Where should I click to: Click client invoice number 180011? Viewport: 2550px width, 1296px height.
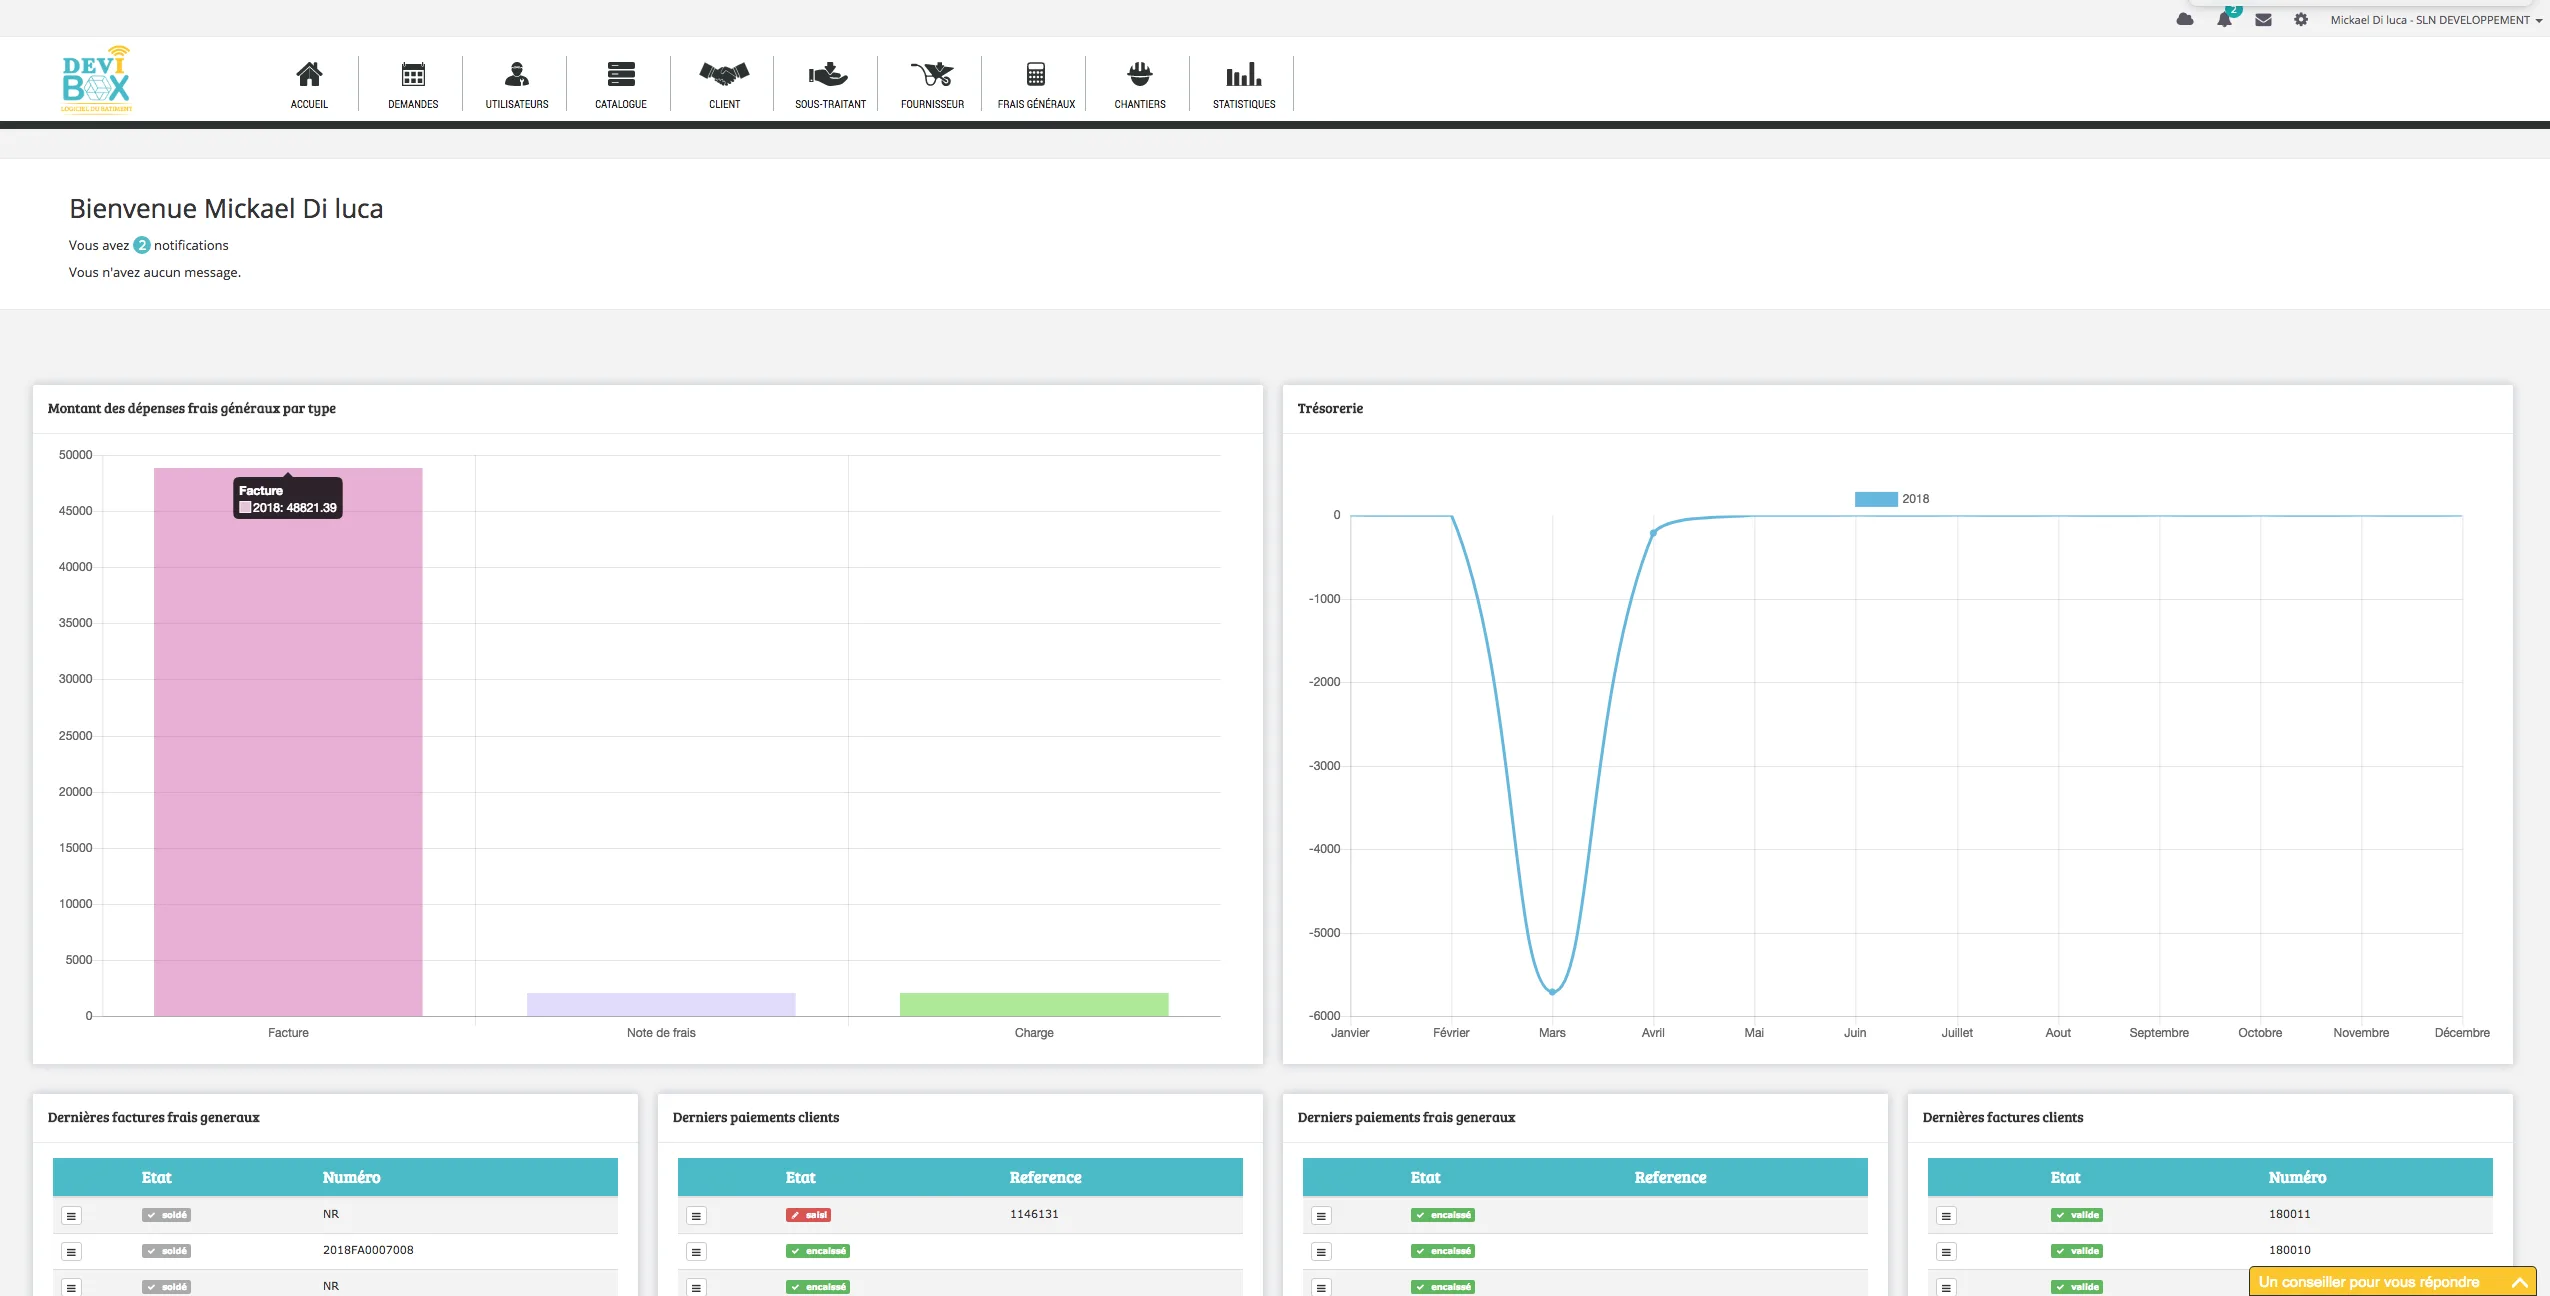click(2289, 1214)
